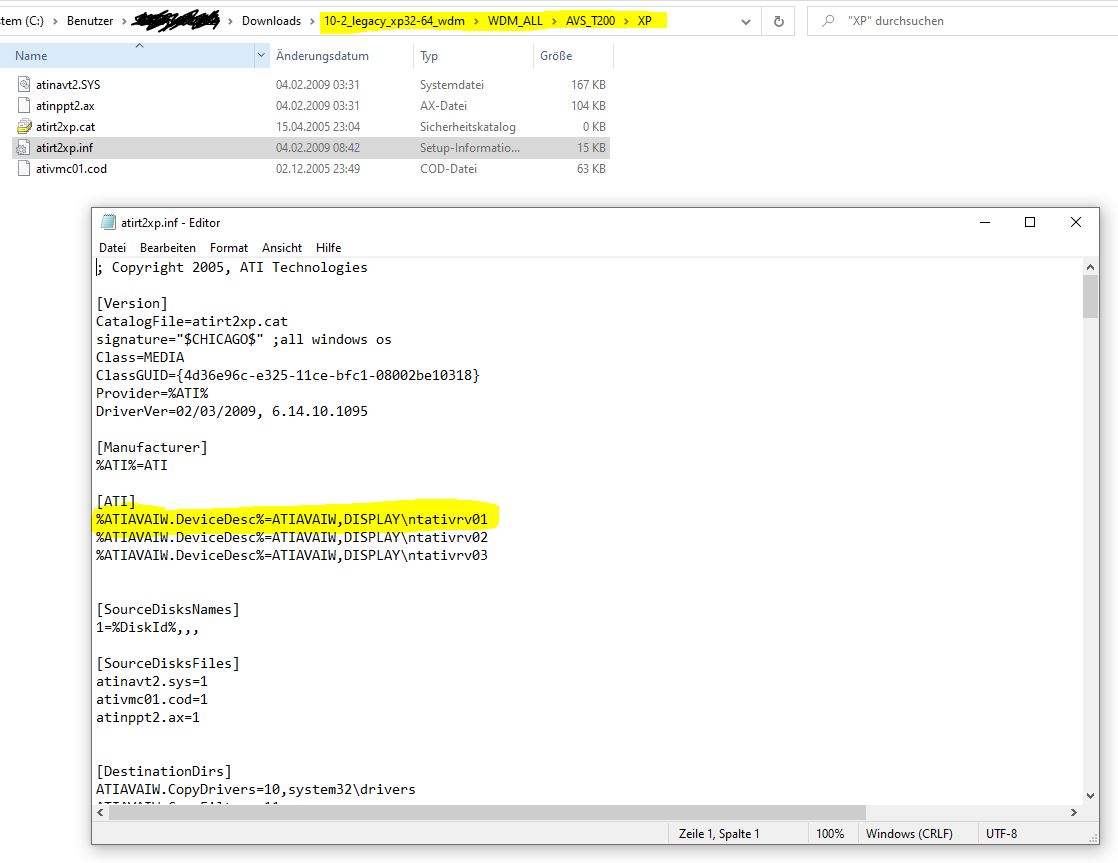Click Editor scroll right arrow
The image size is (1118, 863).
1074,812
